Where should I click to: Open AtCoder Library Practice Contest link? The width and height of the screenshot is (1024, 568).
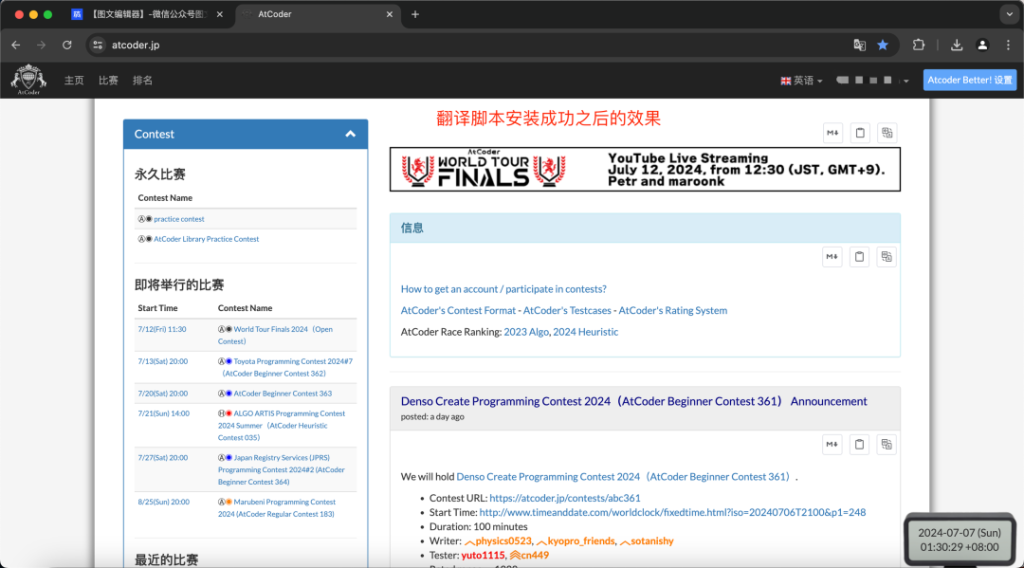tap(206, 239)
